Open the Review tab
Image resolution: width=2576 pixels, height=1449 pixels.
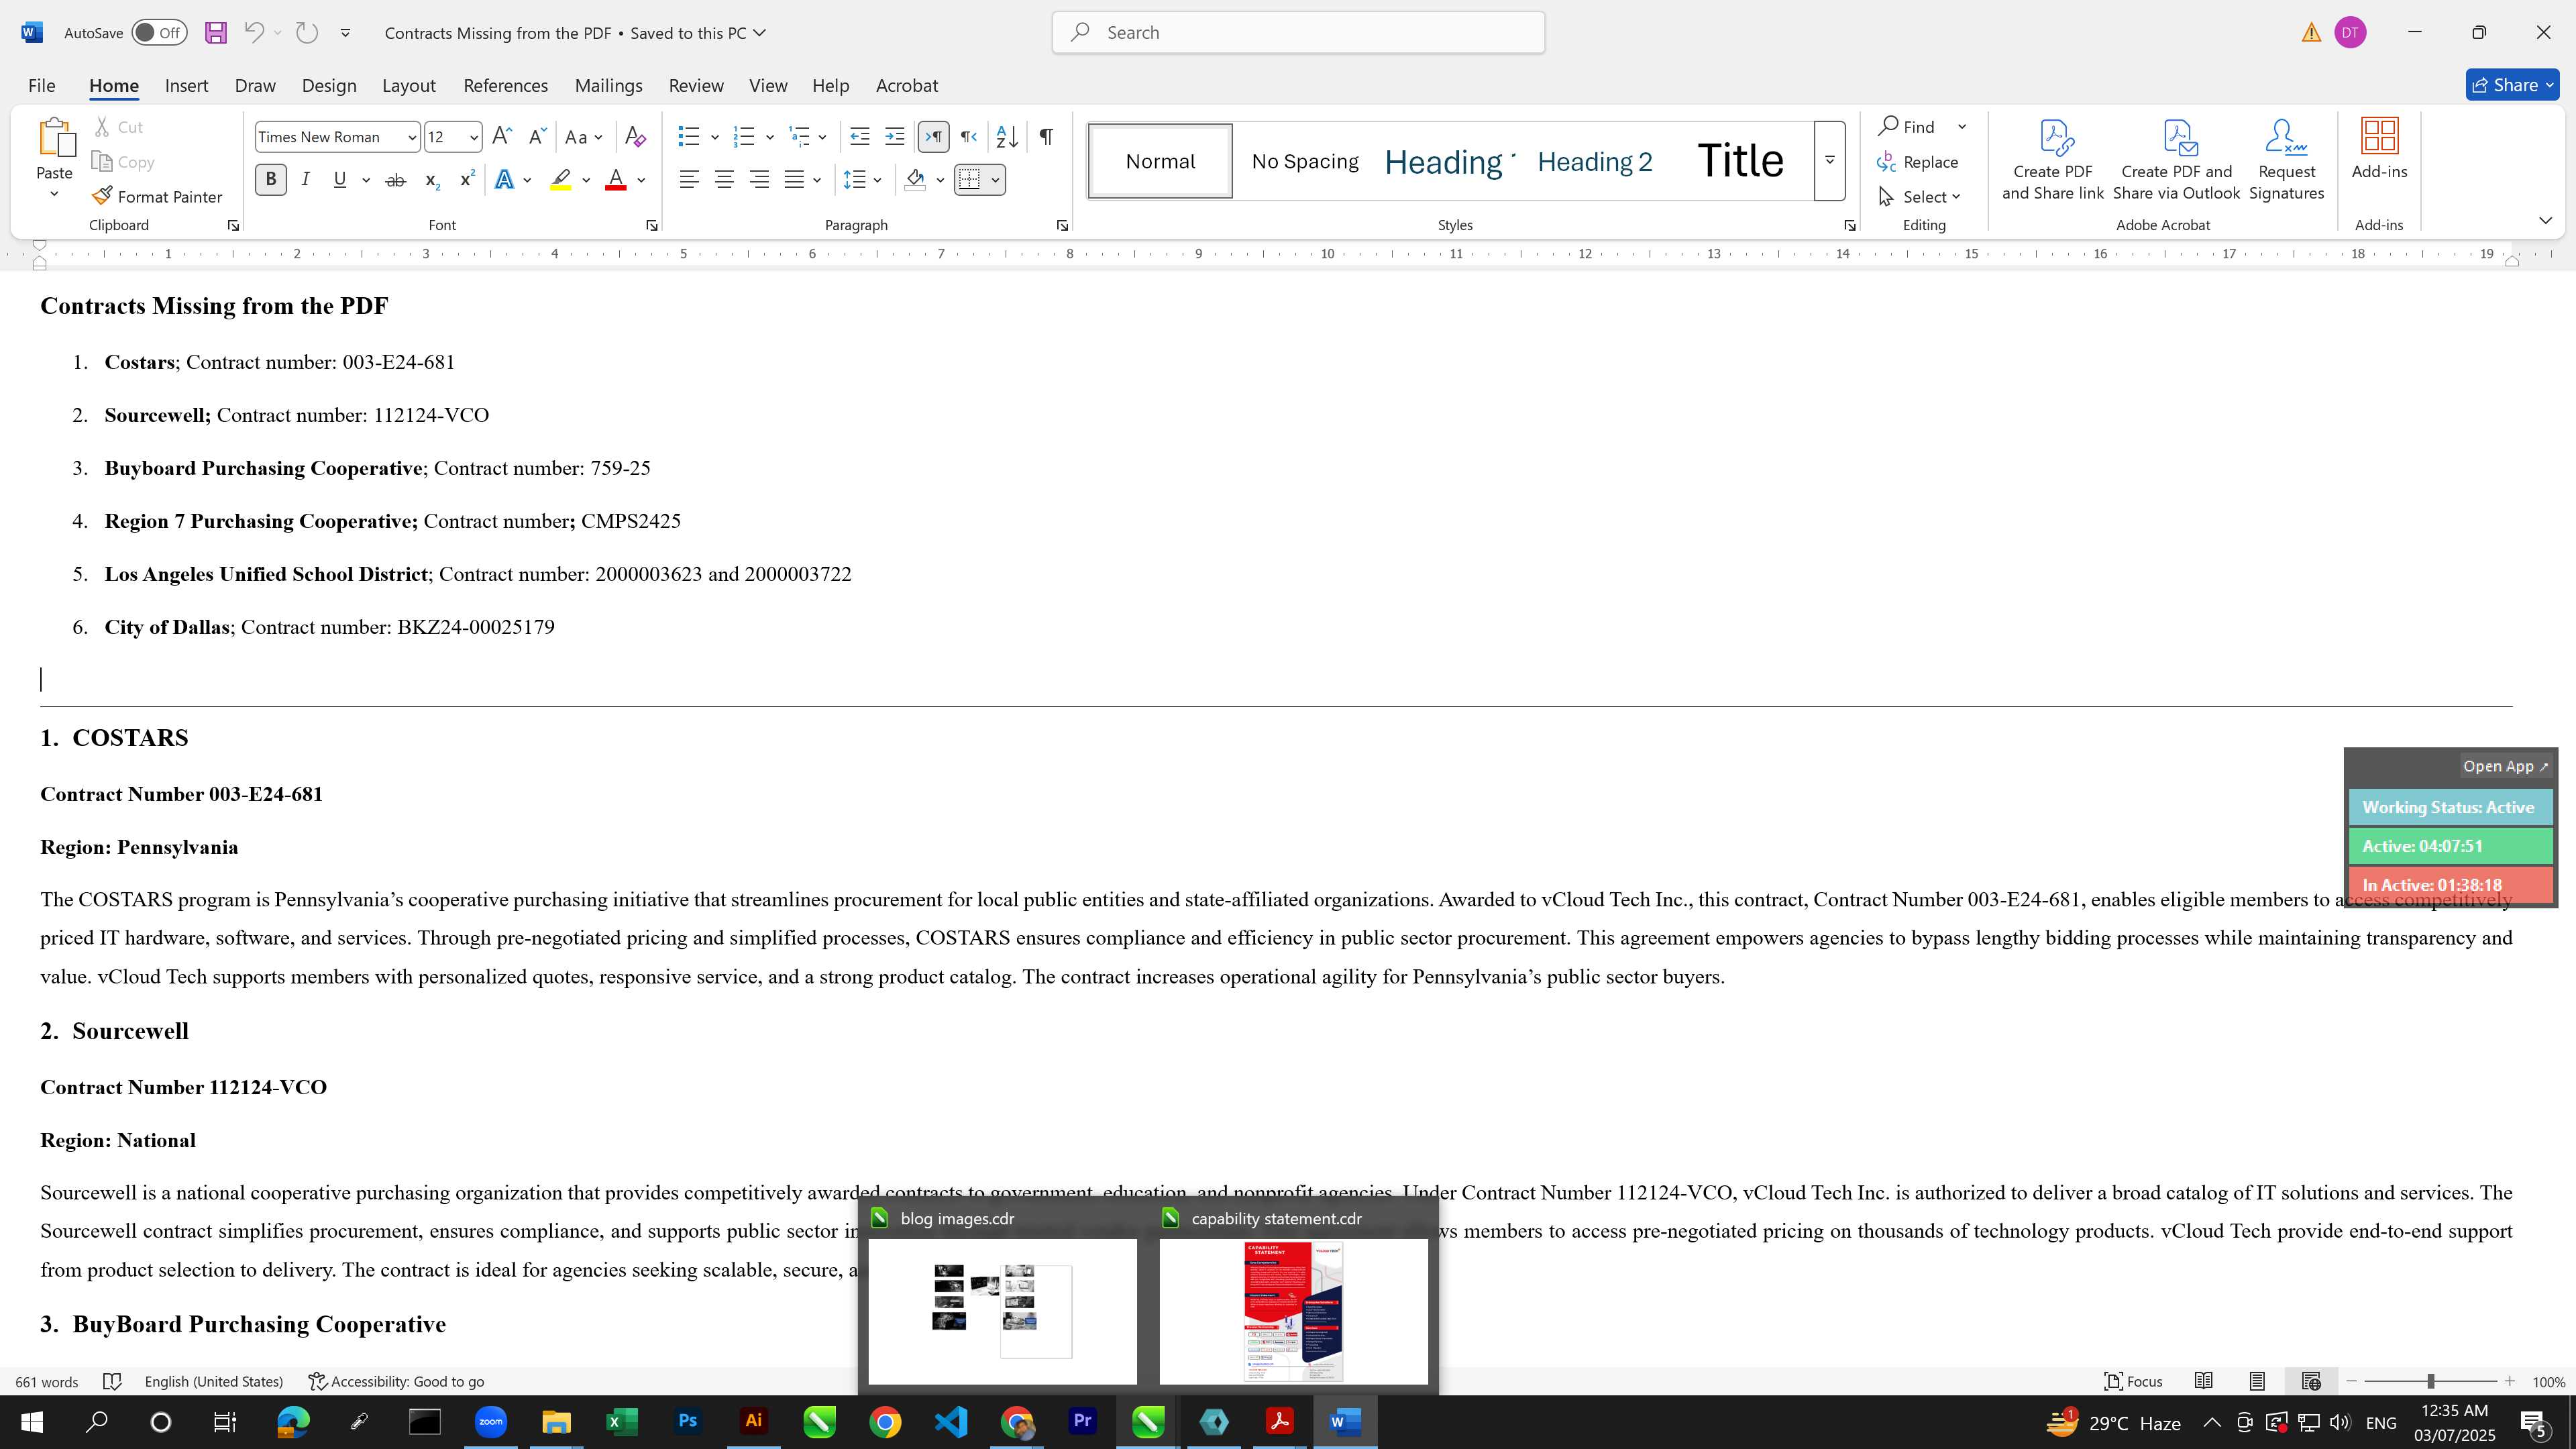tap(696, 85)
